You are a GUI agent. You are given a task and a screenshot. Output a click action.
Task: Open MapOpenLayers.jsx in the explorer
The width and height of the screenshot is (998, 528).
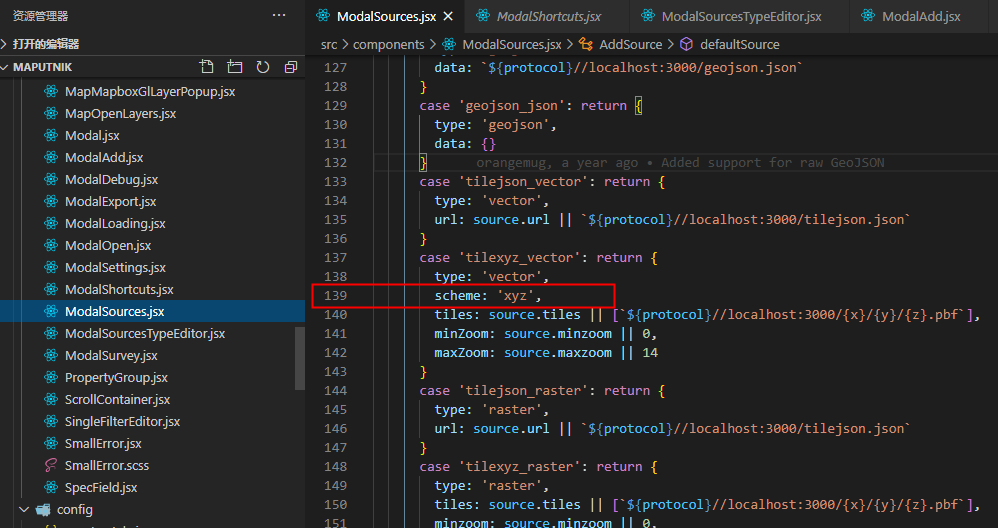(x=120, y=113)
